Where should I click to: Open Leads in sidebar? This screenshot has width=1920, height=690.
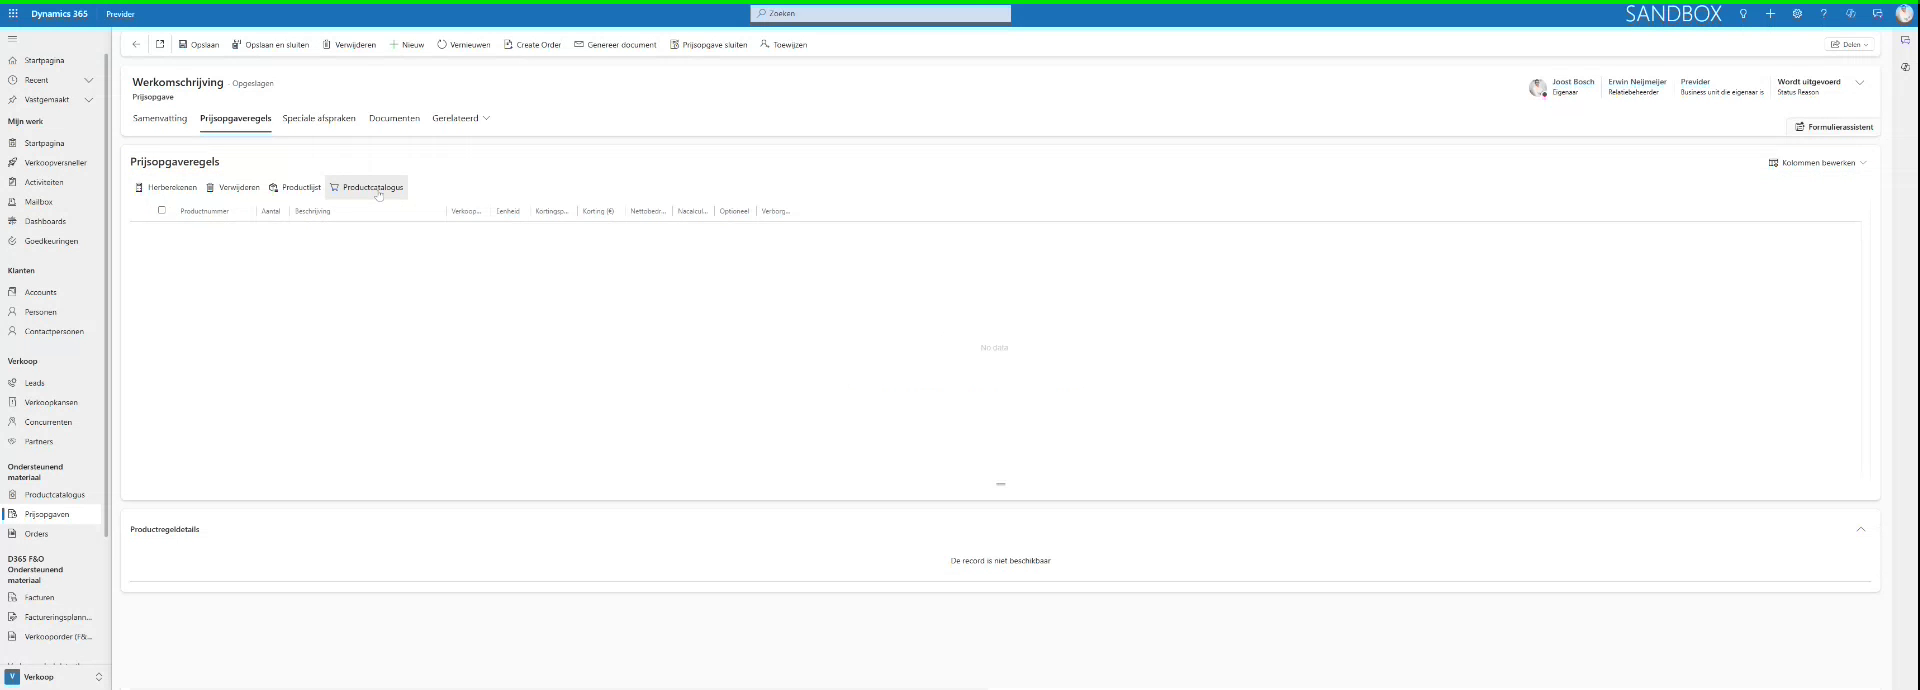[34, 383]
